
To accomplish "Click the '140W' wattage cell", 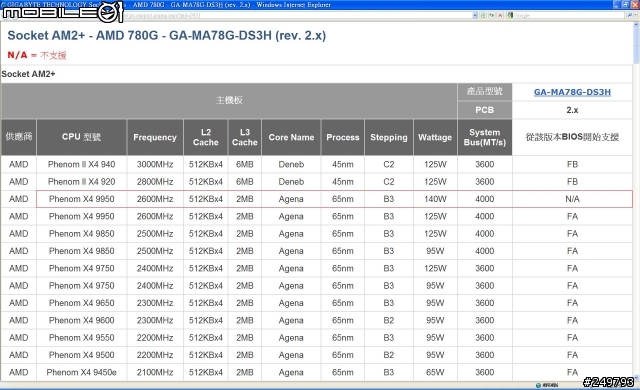I will (x=435, y=199).
